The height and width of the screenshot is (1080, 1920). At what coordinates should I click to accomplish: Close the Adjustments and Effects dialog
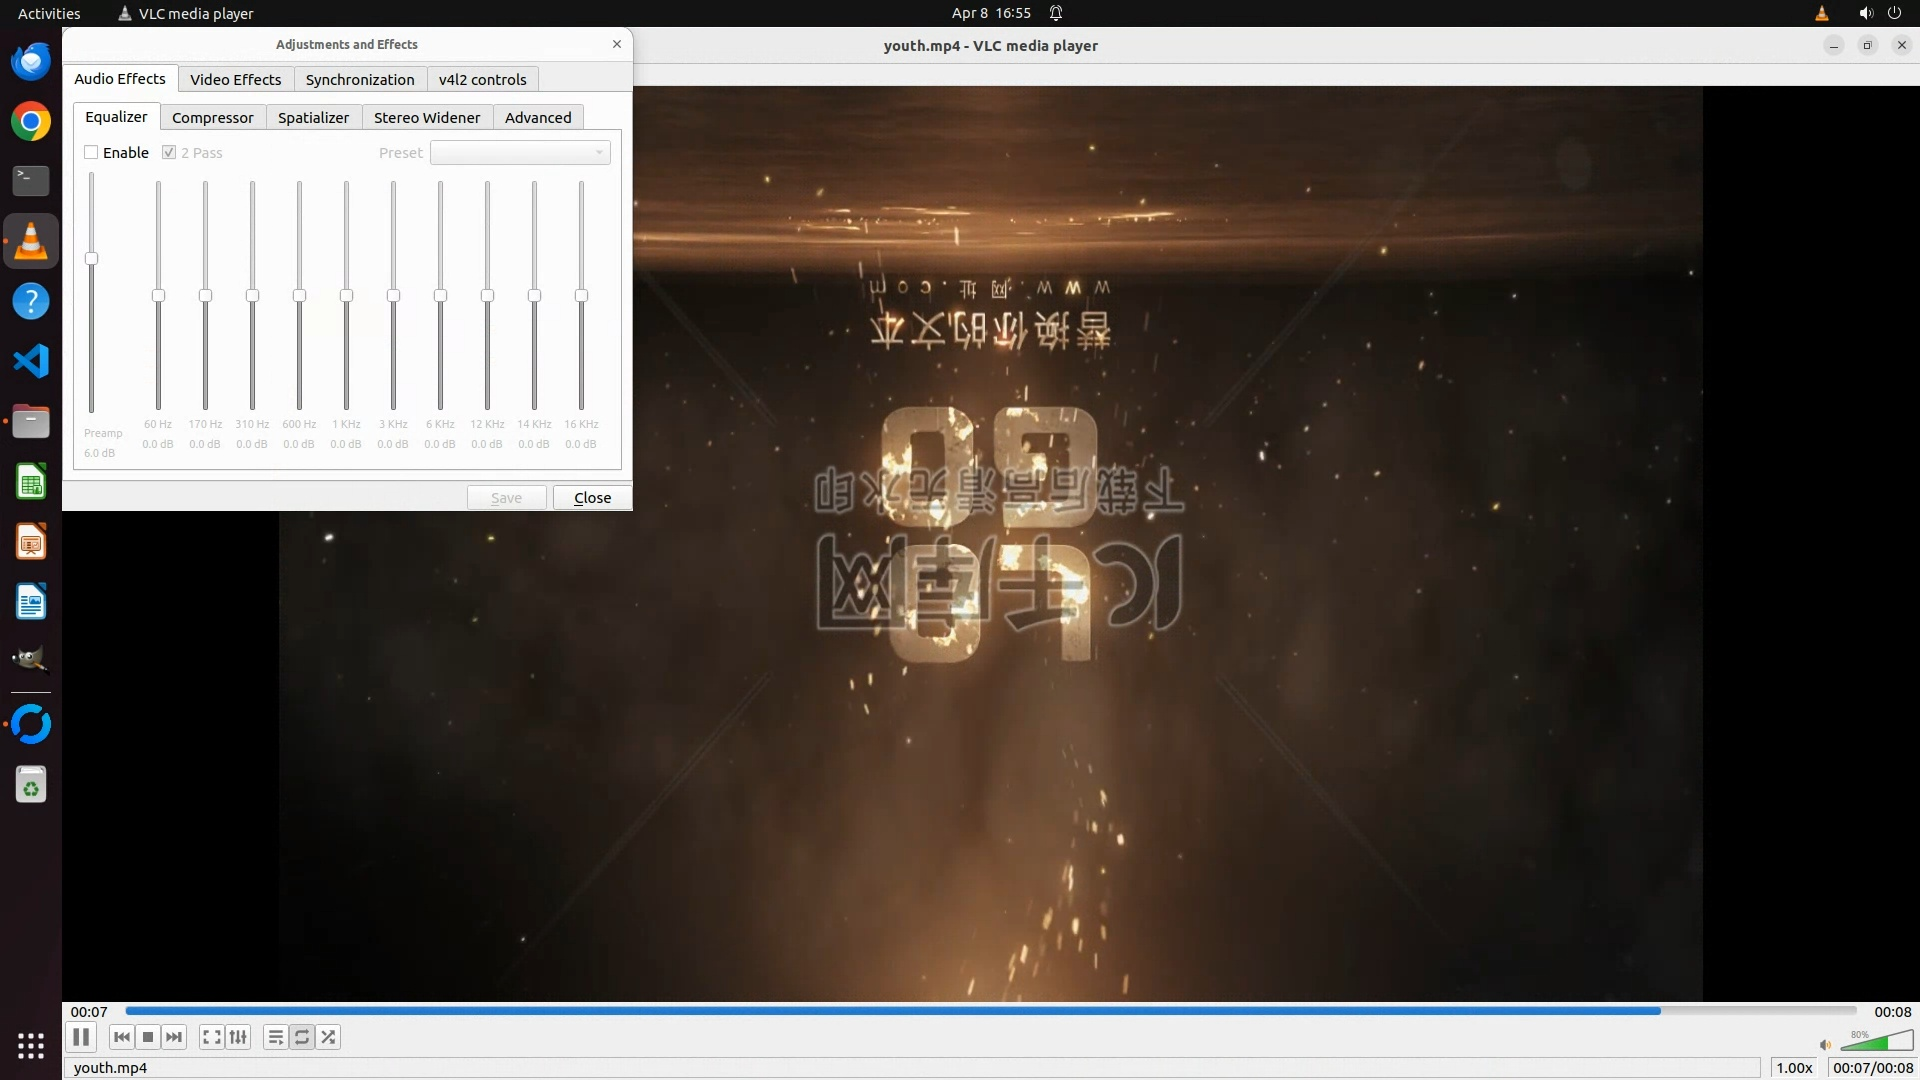[x=592, y=498]
